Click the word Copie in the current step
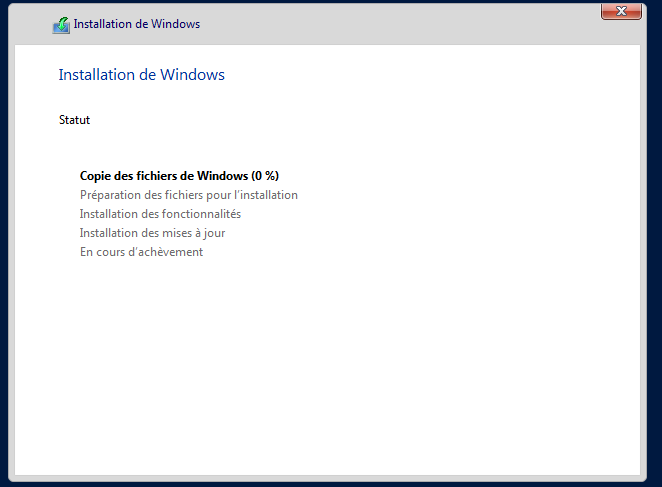 [96, 176]
